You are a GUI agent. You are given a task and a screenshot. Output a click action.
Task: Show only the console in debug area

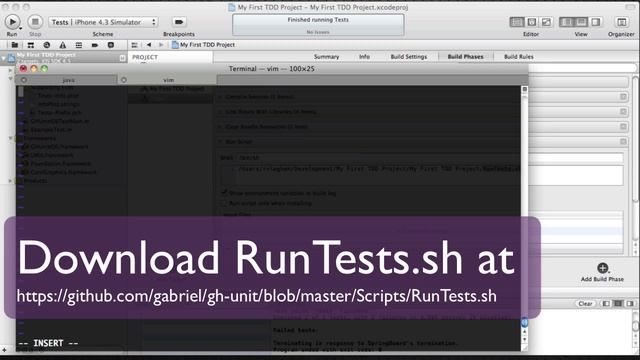coord(630,304)
